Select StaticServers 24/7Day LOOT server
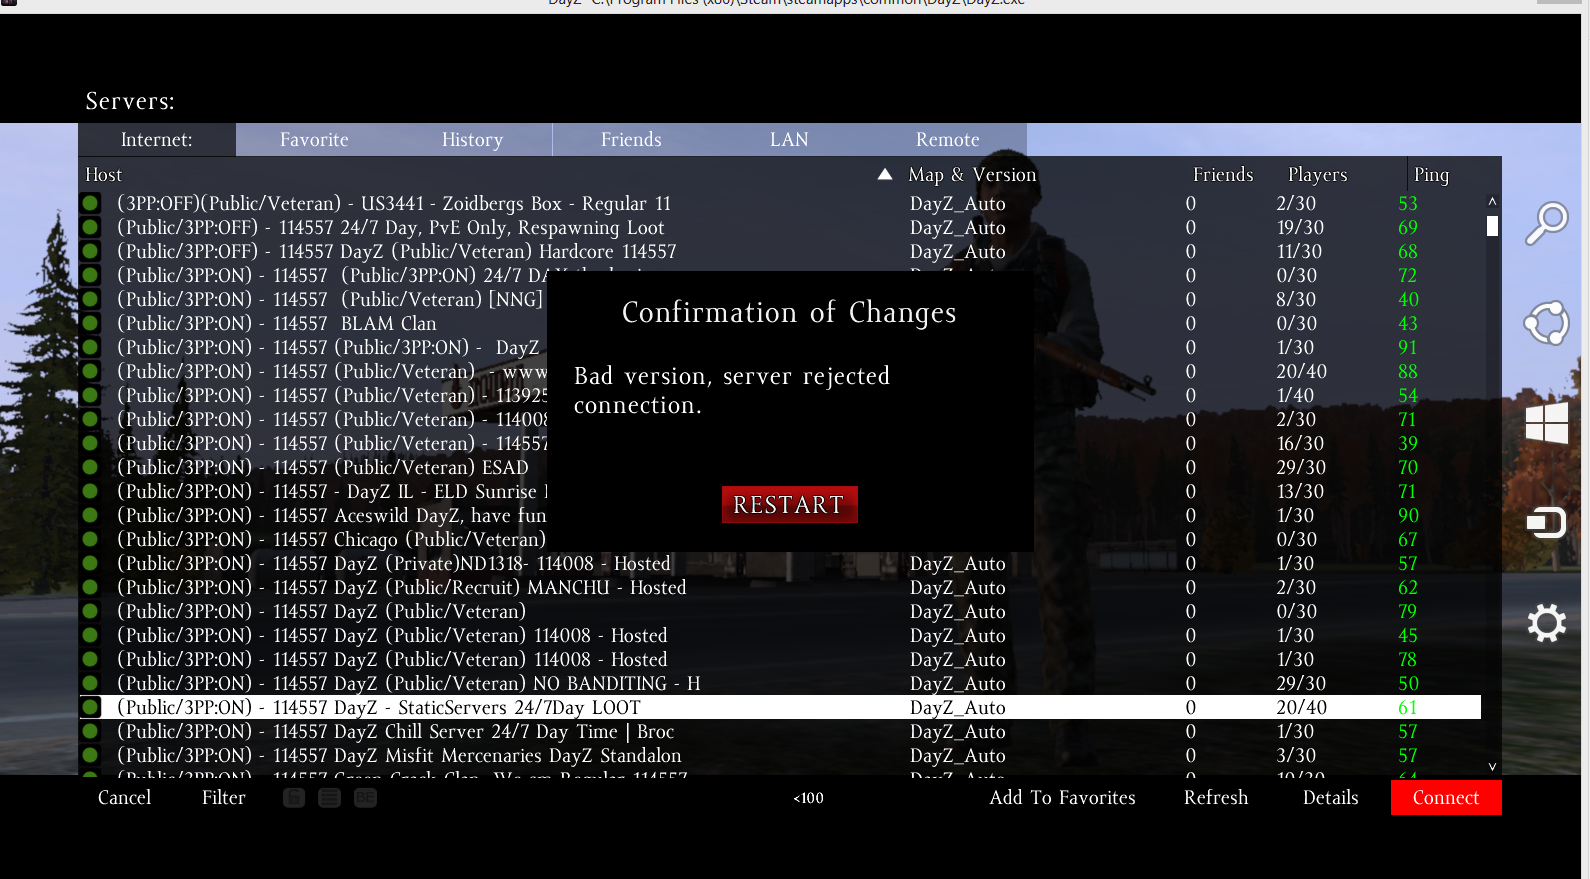Screen dimensions: 1590x879 coord(780,707)
